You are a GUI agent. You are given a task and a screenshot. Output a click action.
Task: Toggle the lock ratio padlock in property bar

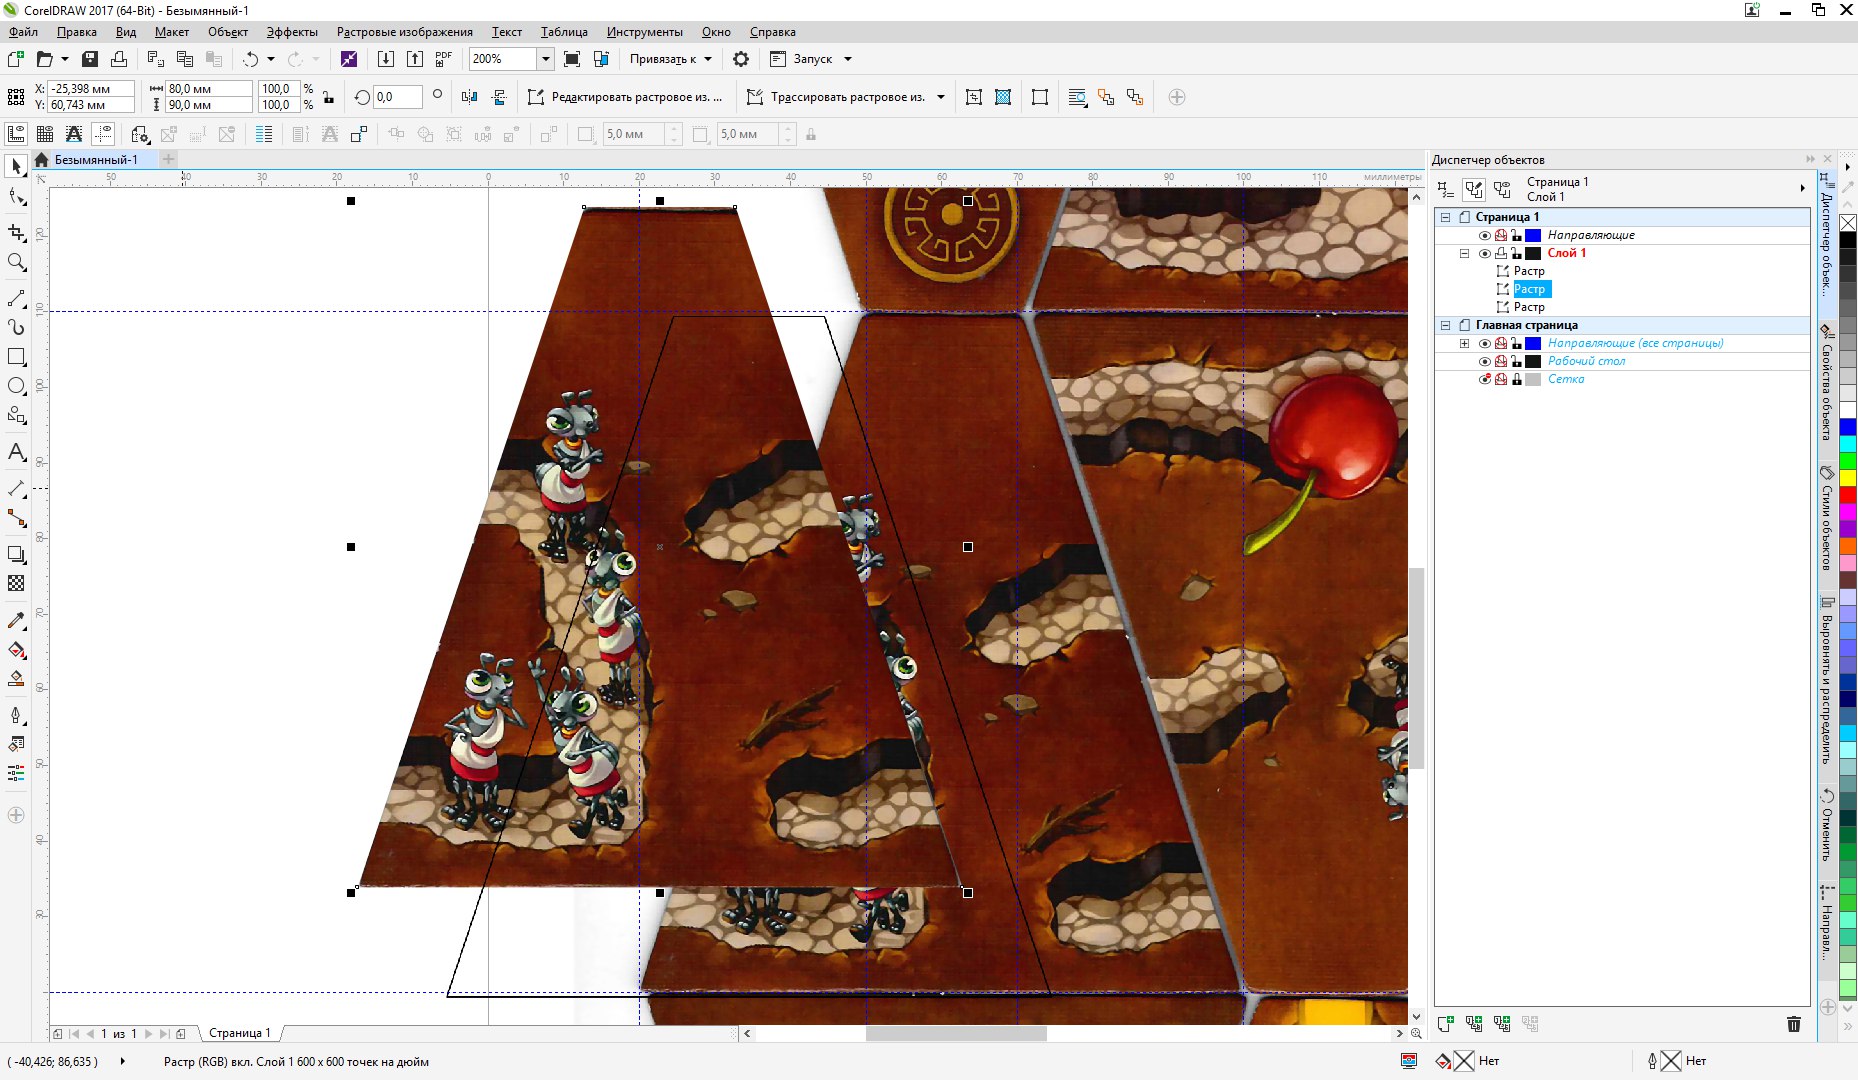[328, 97]
